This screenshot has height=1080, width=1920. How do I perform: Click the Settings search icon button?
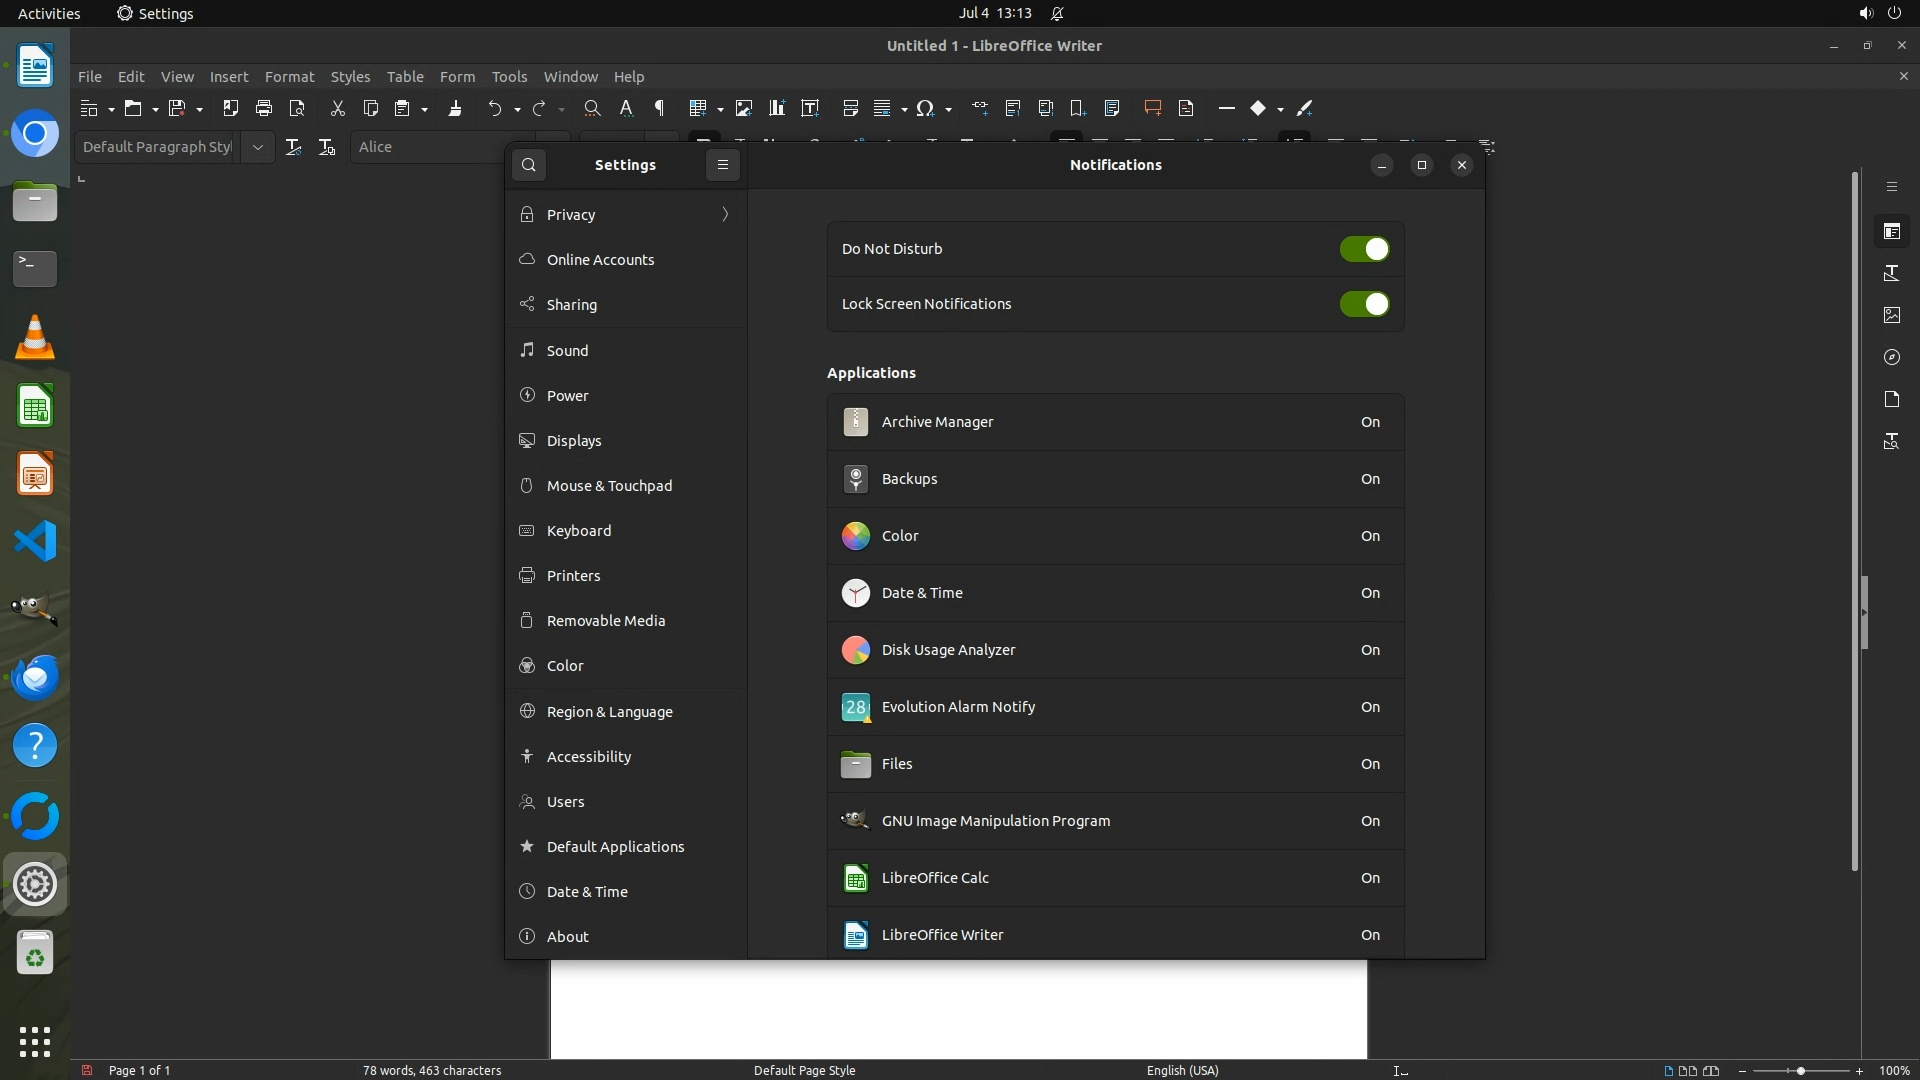click(x=529, y=165)
